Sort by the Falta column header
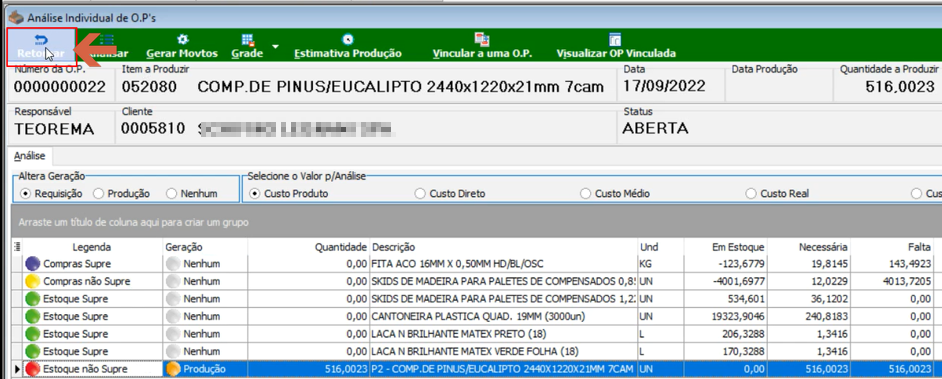Viewport: 942px width, 379px height. (892, 247)
